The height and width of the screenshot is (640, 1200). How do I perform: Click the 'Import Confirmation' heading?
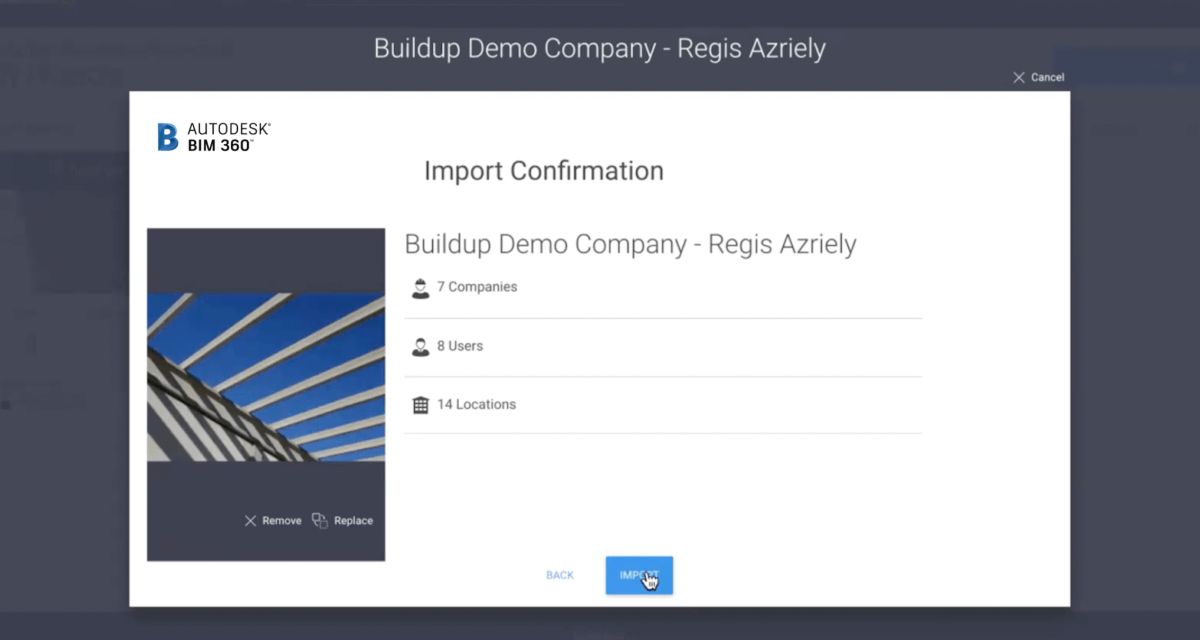[x=544, y=171]
